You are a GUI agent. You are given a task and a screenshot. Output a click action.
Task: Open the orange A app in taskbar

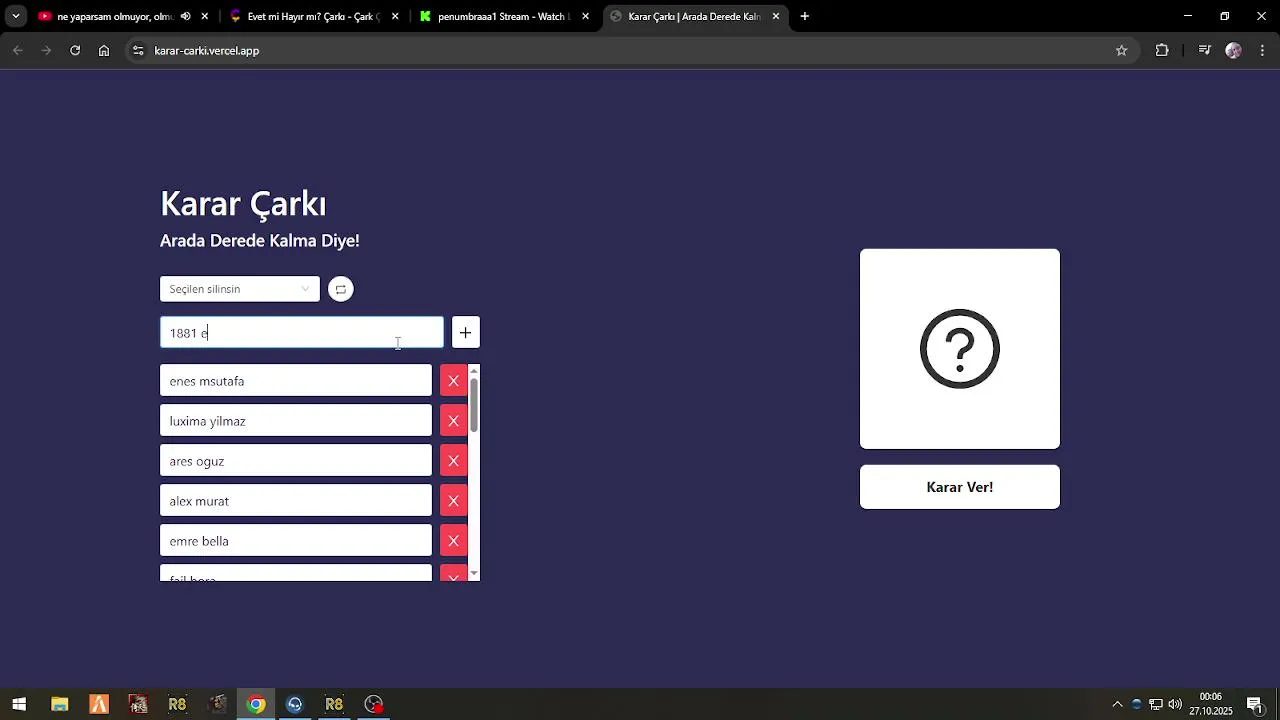pos(98,704)
